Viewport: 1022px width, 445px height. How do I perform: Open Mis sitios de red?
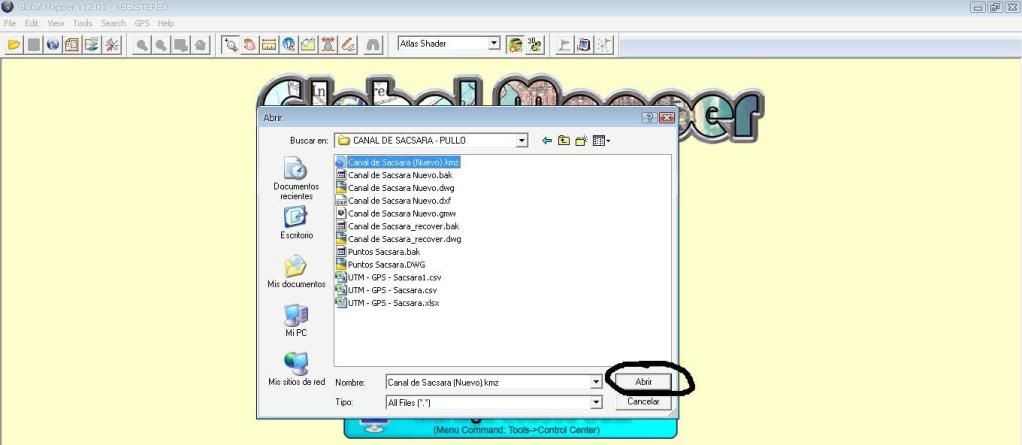(297, 369)
